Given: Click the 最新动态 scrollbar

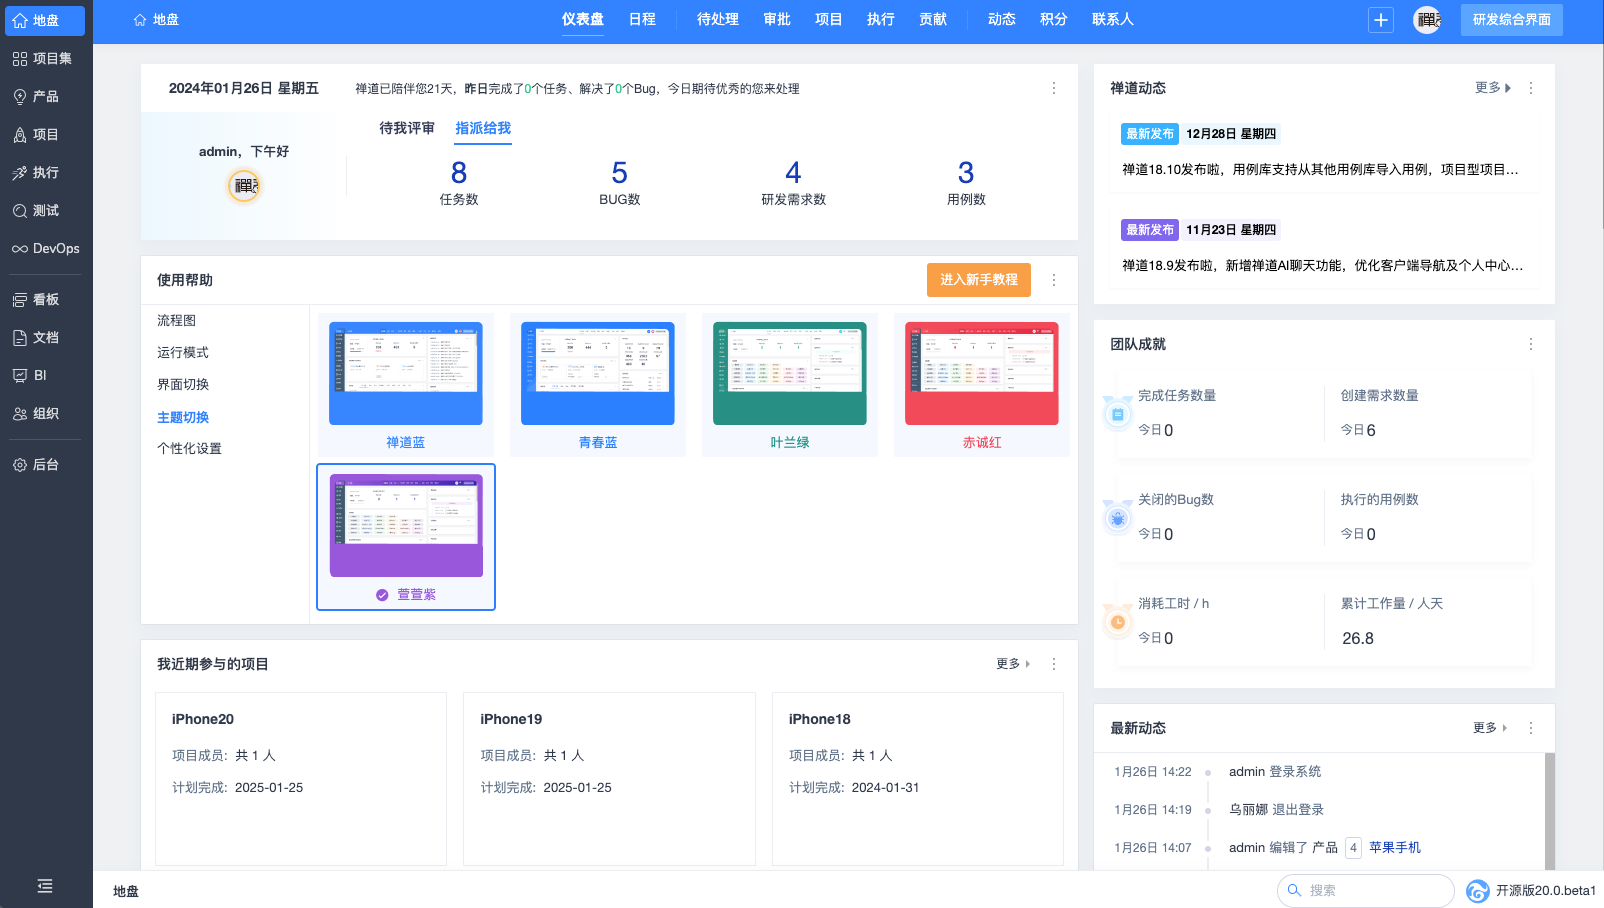Looking at the screenshot, I should pyautogui.click(x=1550, y=811).
